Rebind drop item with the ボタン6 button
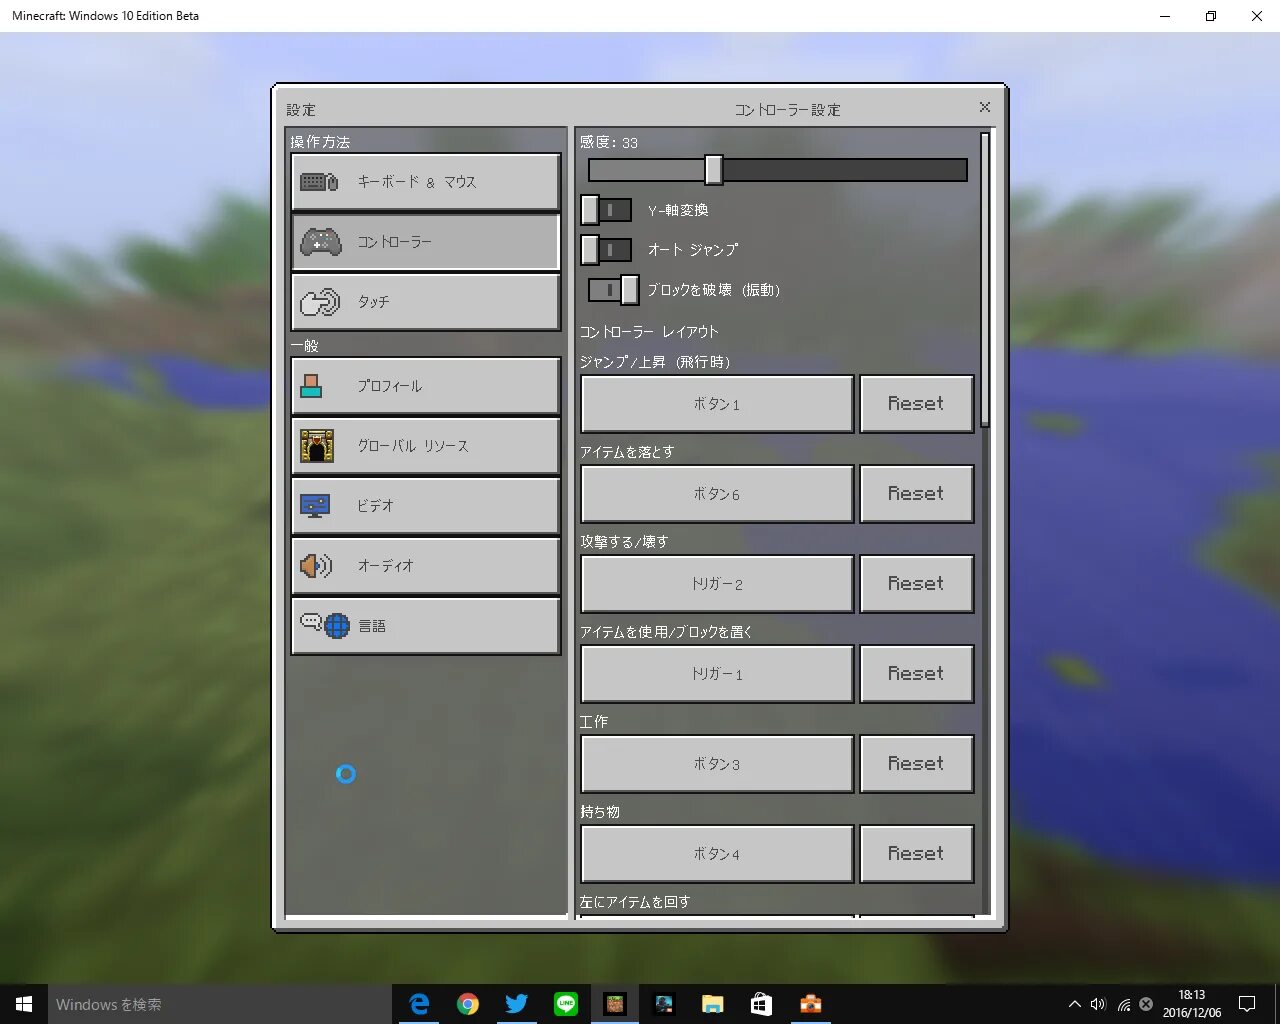Viewport: 1280px width, 1024px height. coord(718,494)
